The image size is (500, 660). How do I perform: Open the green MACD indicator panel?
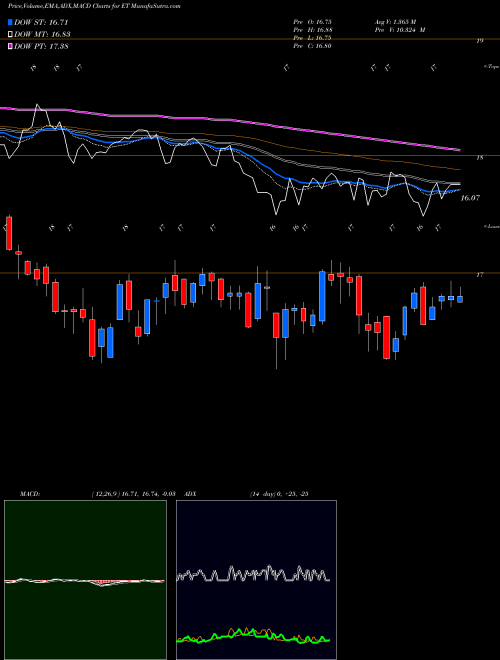click(85, 580)
